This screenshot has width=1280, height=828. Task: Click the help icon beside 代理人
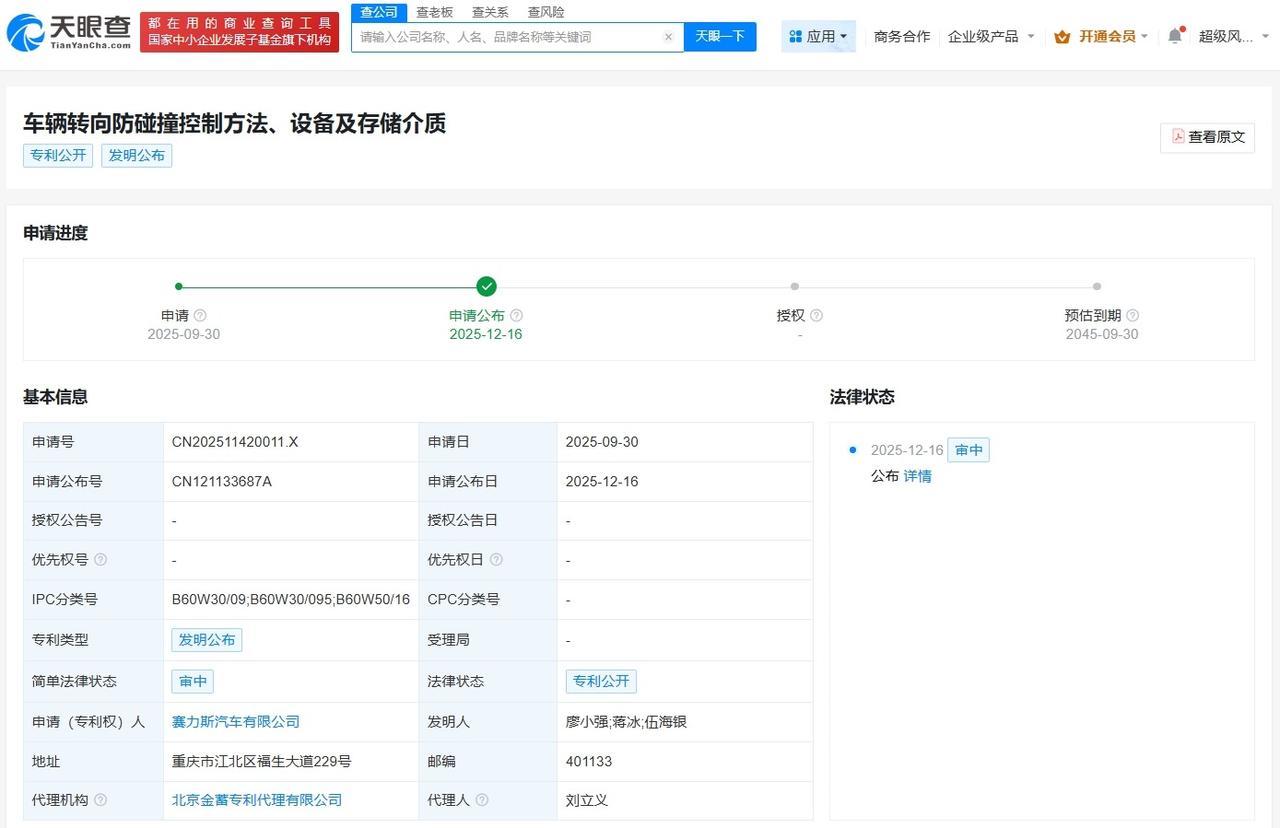[482, 800]
